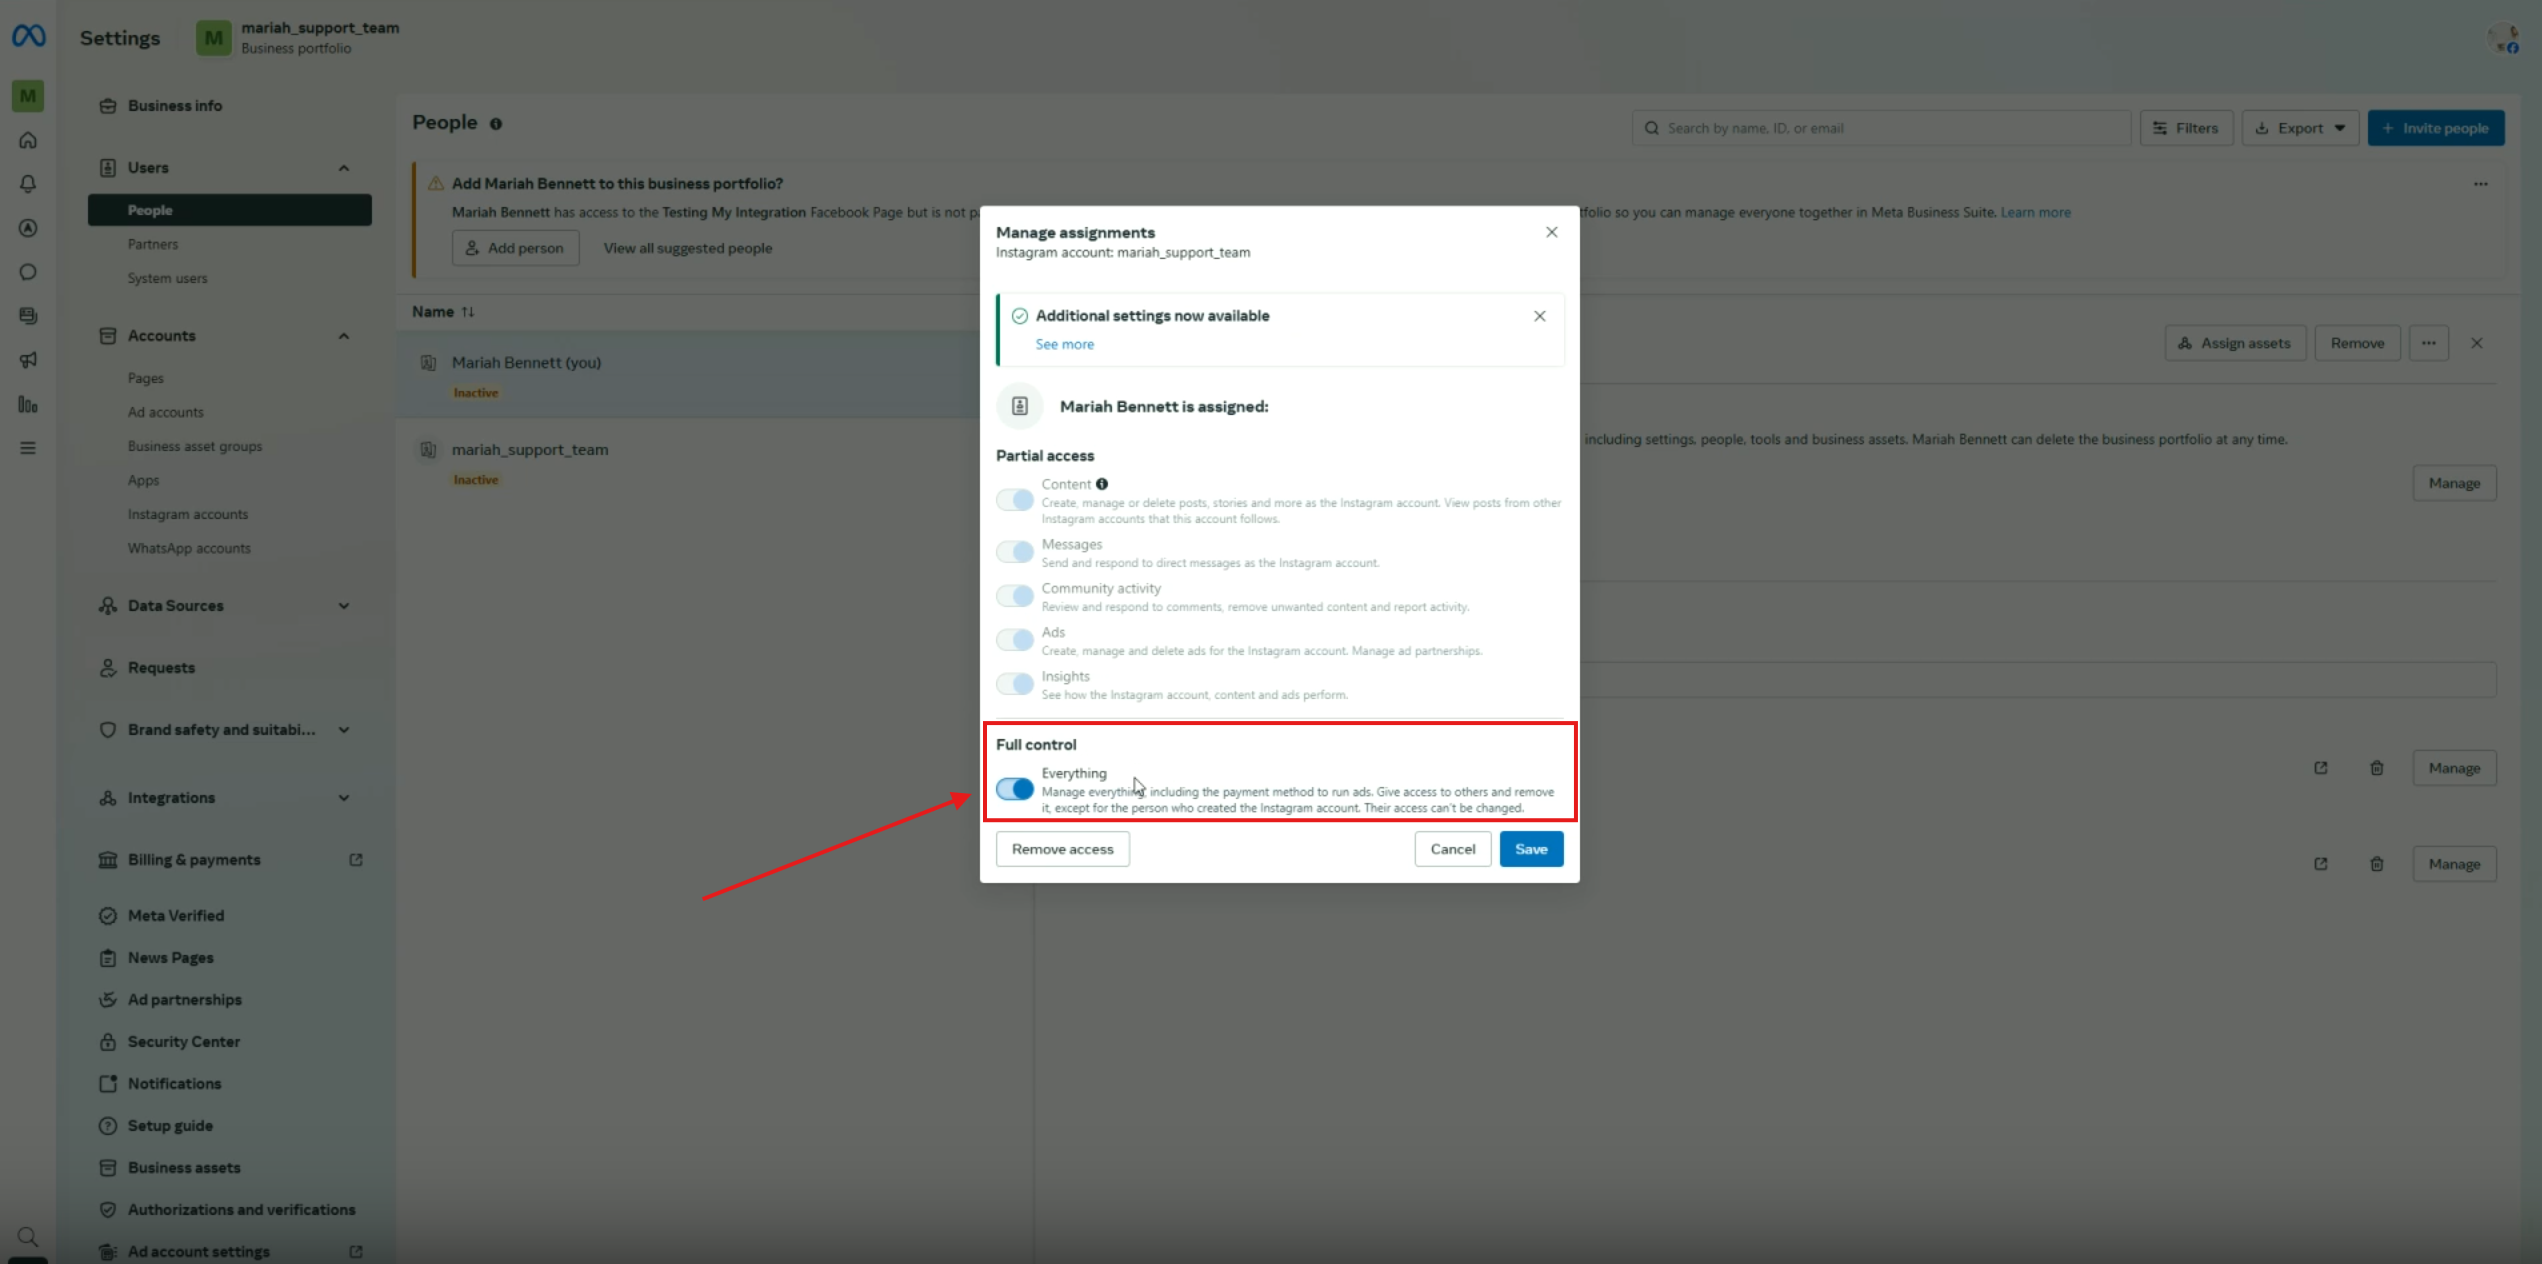This screenshot has width=2542, height=1264.
Task: Click info icon beside Content permission
Action: coord(1102,484)
